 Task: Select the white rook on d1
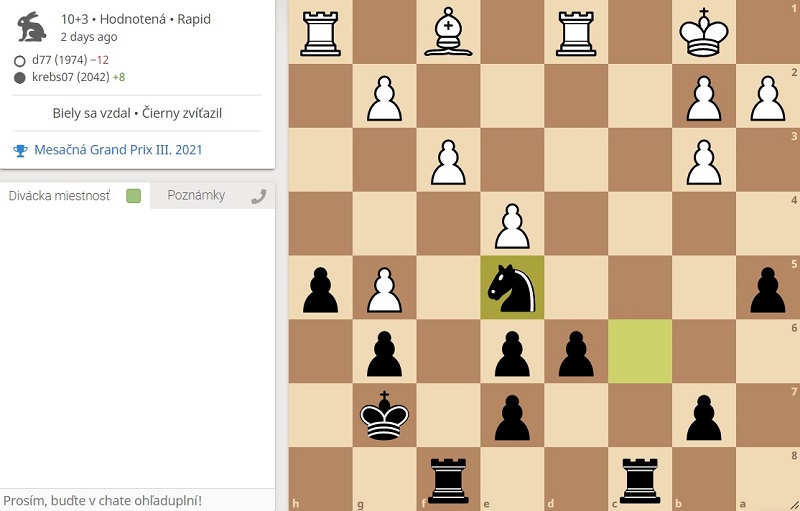pos(575,32)
